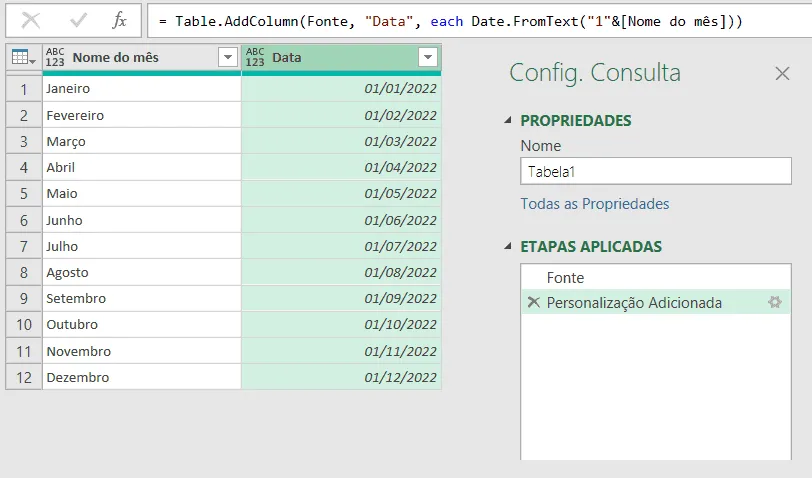Screen dimensions: 812x478
Task: Click the 01/07/2022 date cell
Action: point(341,246)
